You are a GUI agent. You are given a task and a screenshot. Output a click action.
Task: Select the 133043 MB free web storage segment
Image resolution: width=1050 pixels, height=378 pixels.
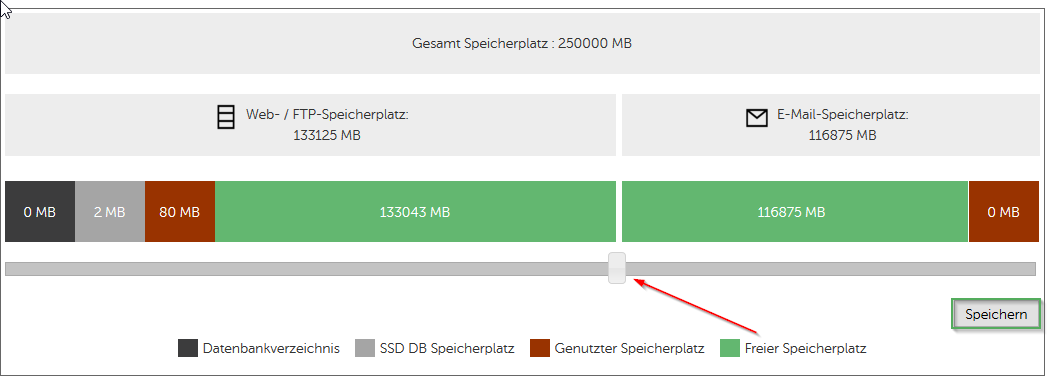(x=415, y=212)
